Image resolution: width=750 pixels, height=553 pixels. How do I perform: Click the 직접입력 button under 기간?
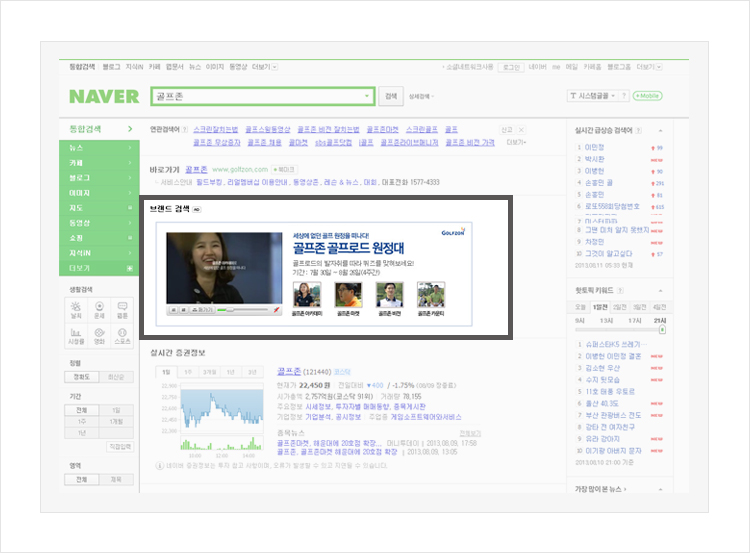[x=120, y=447]
